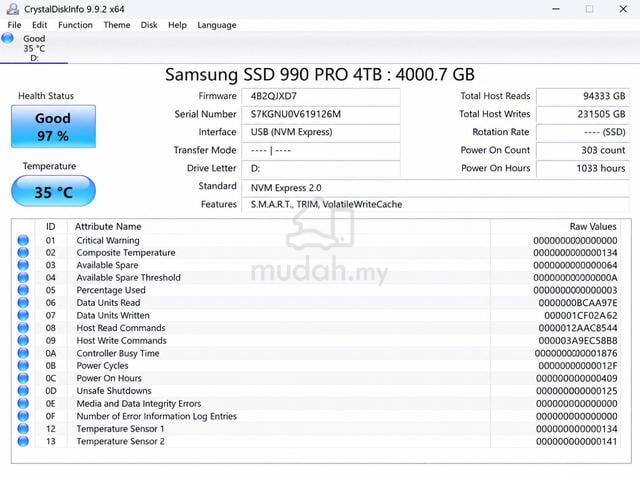Close the CrystalDiskInfo window
The height and width of the screenshot is (480, 640).
tap(623, 9)
